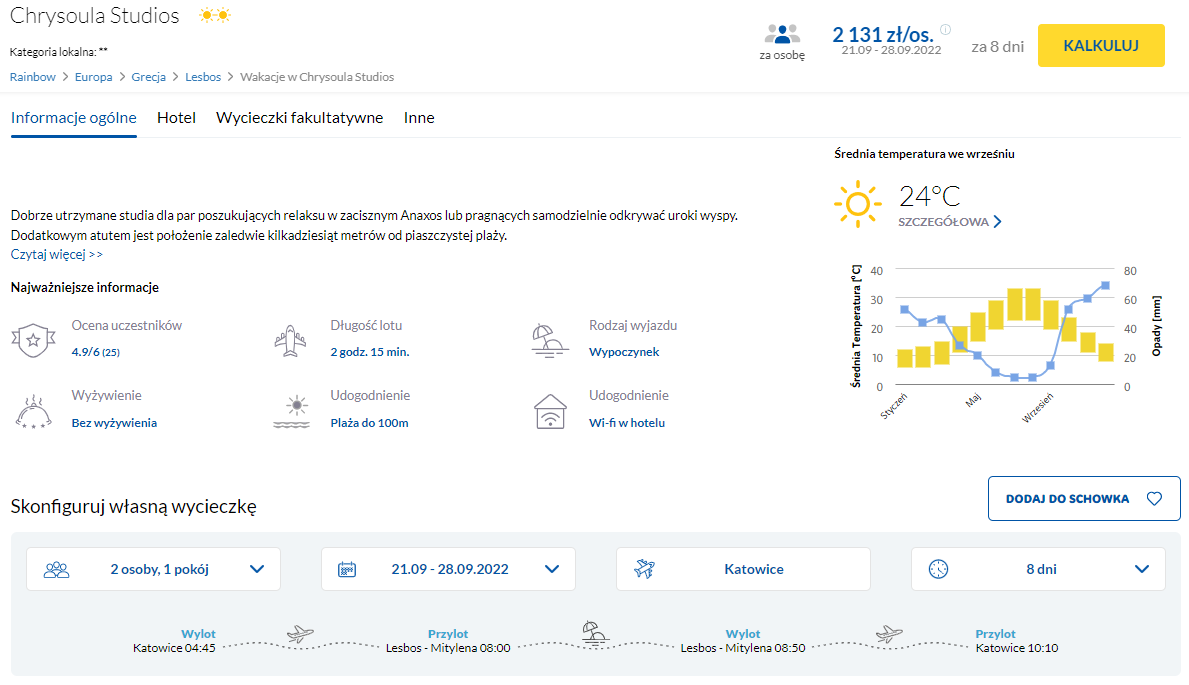This screenshot has height=685, width=1189.
Task: Click the participant rating badge icon
Action: point(33,339)
